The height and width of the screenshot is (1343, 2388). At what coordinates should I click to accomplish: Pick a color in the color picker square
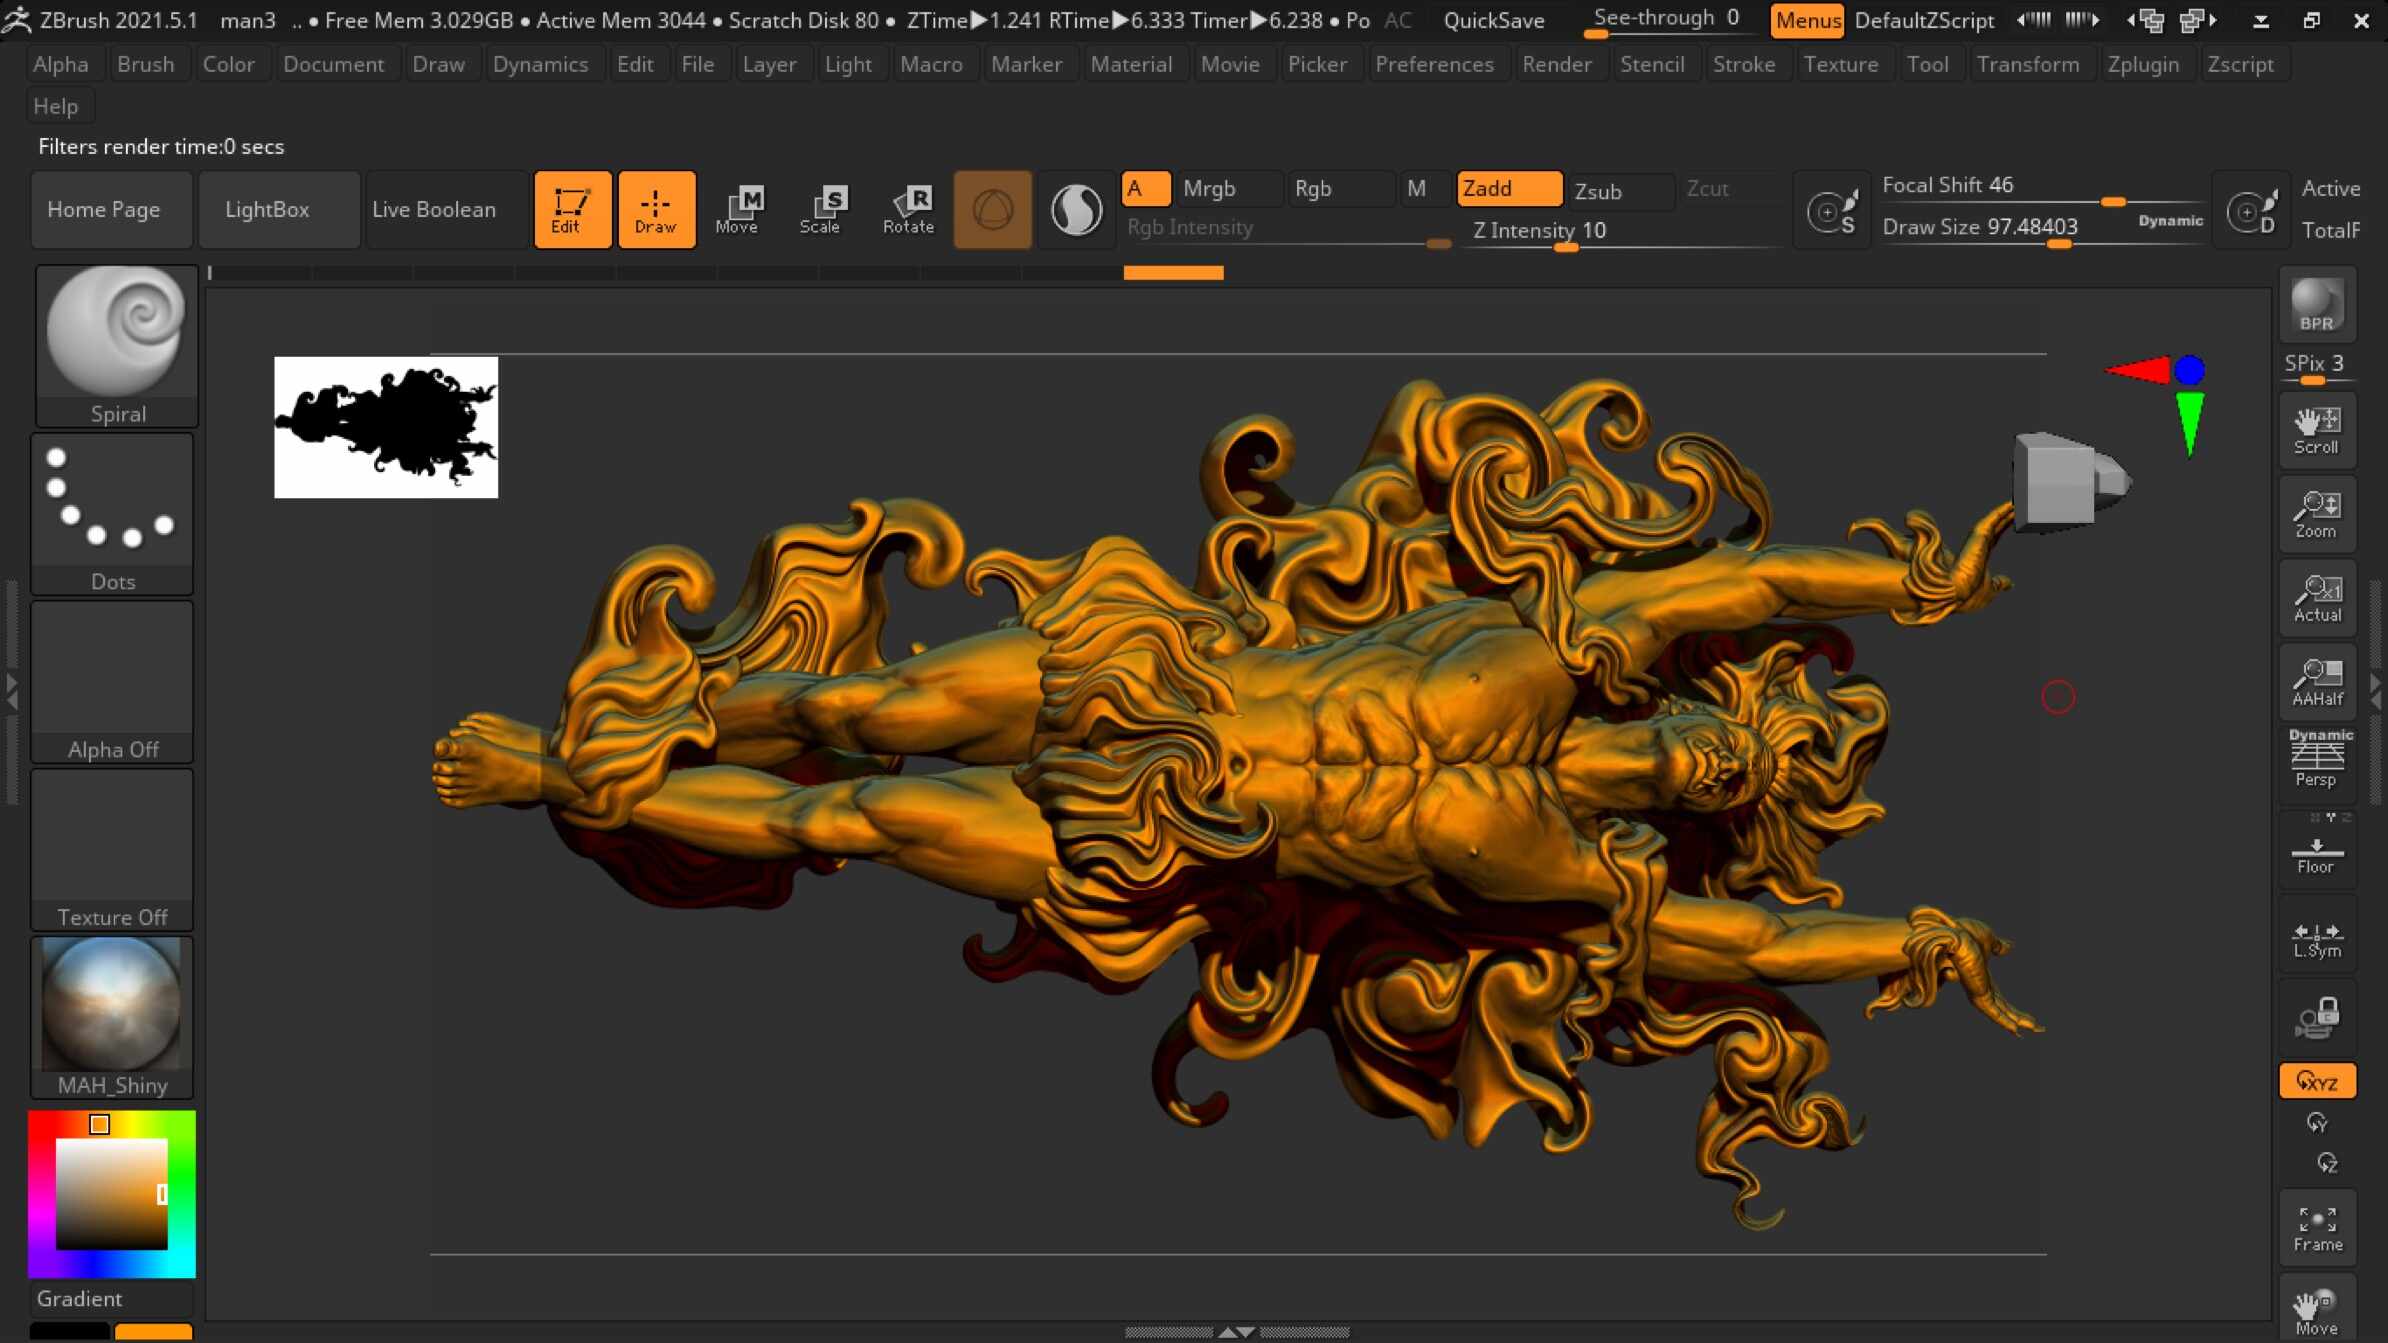pos(111,1194)
